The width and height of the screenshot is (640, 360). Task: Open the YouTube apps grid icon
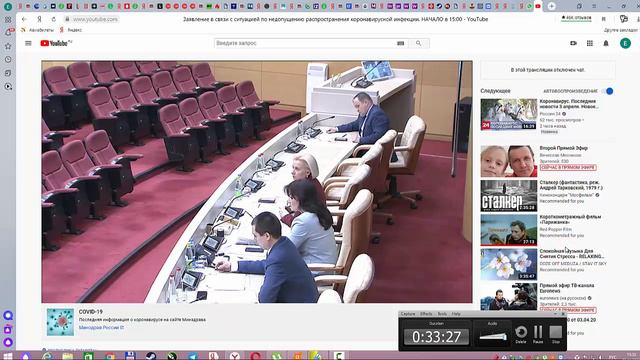590,43
